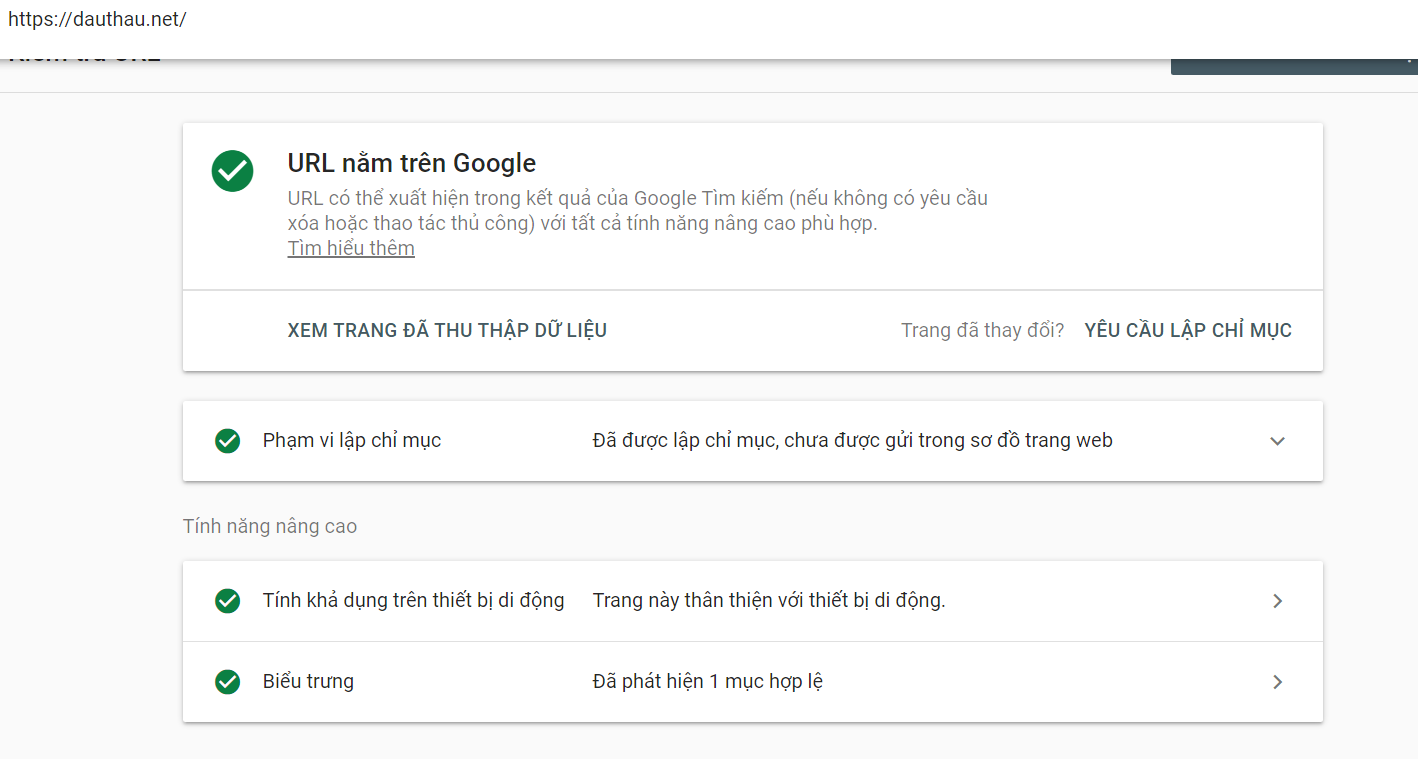Click the text Đã phát hiện 1 mục hợp lệ

point(708,682)
